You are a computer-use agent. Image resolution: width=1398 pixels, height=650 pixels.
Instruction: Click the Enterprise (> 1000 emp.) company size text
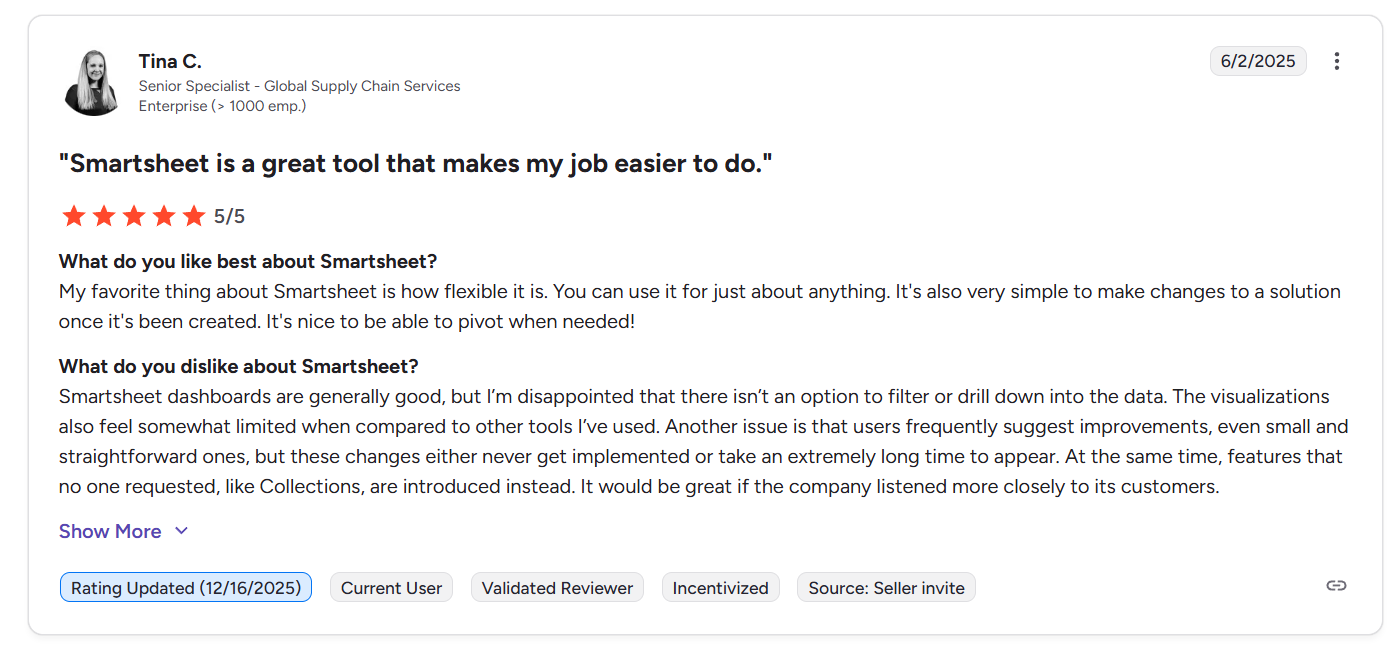click(222, 106)
